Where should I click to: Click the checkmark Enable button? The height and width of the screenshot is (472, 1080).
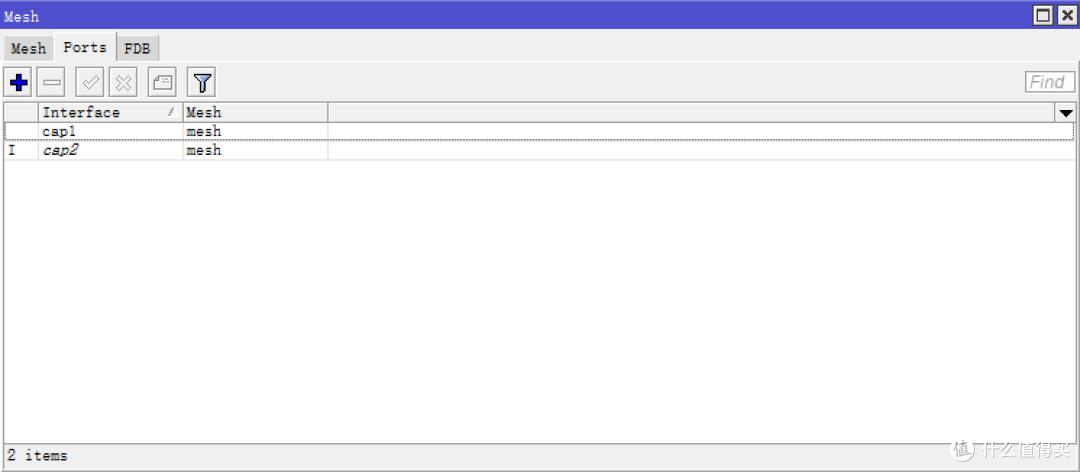90,83
